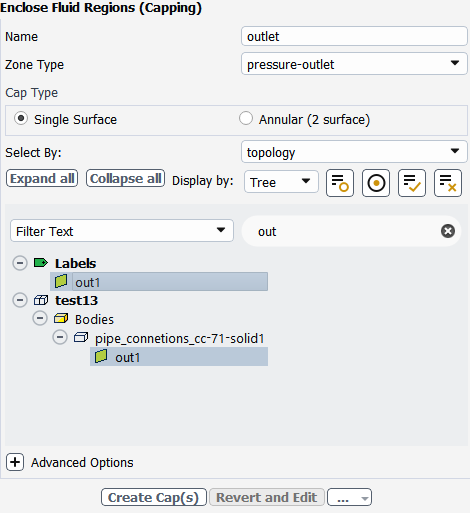This screenshot has height=513, width=470.
Task: Open the Select By topology dropdown
Action: (x=354, y=152)
